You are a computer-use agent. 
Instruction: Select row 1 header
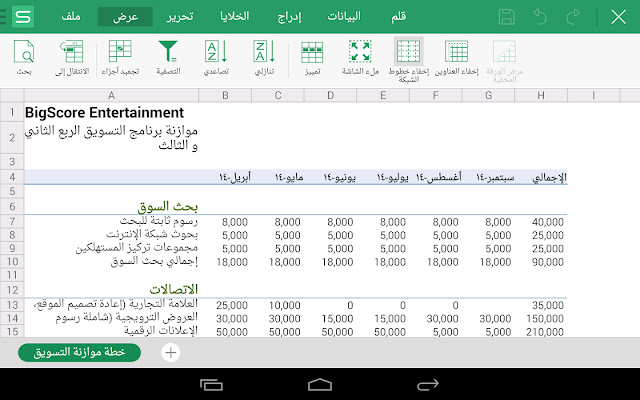(12, 112)
